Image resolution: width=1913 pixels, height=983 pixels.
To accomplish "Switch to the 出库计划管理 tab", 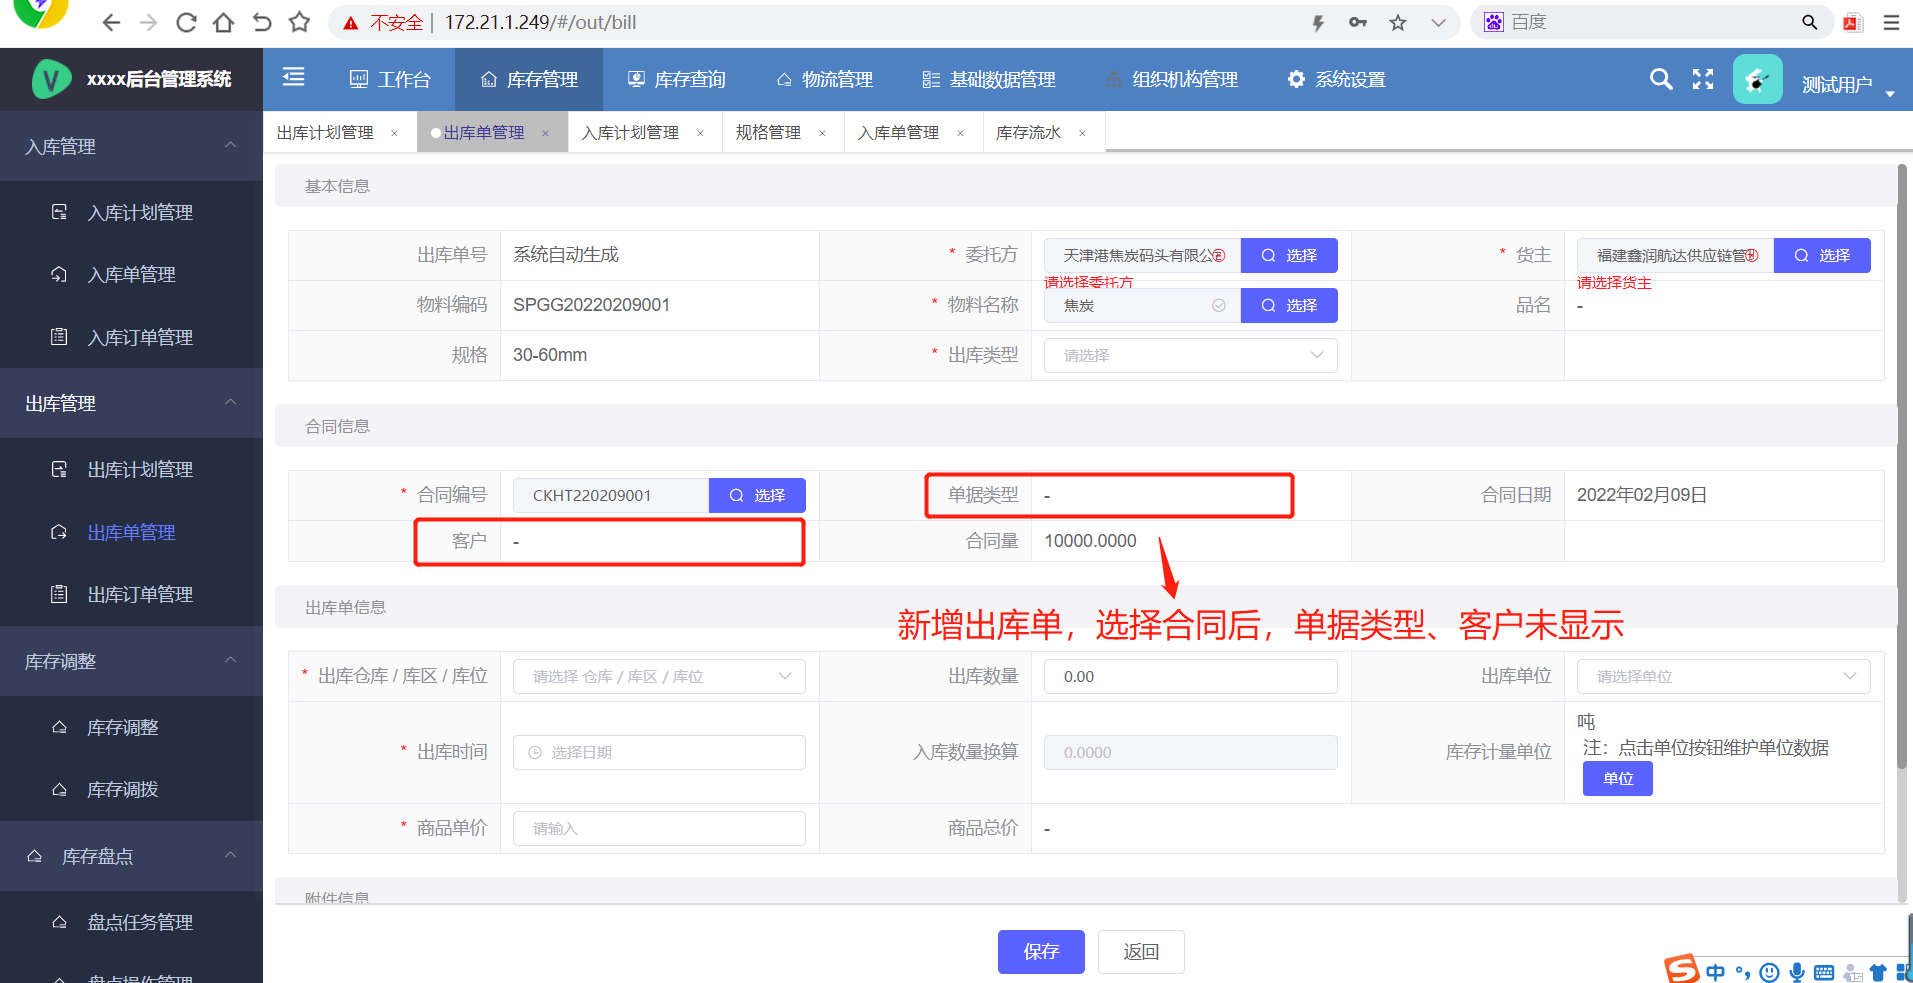I will click(x=325, y=132).
